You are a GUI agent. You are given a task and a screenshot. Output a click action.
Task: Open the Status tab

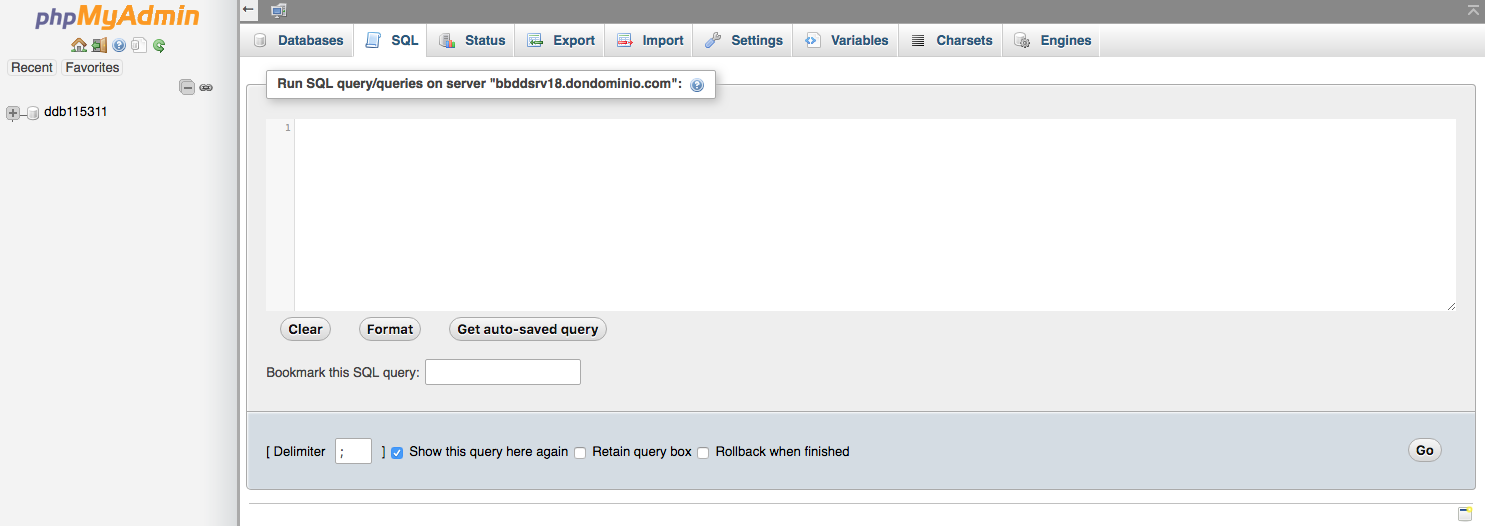tap(472, 40)
